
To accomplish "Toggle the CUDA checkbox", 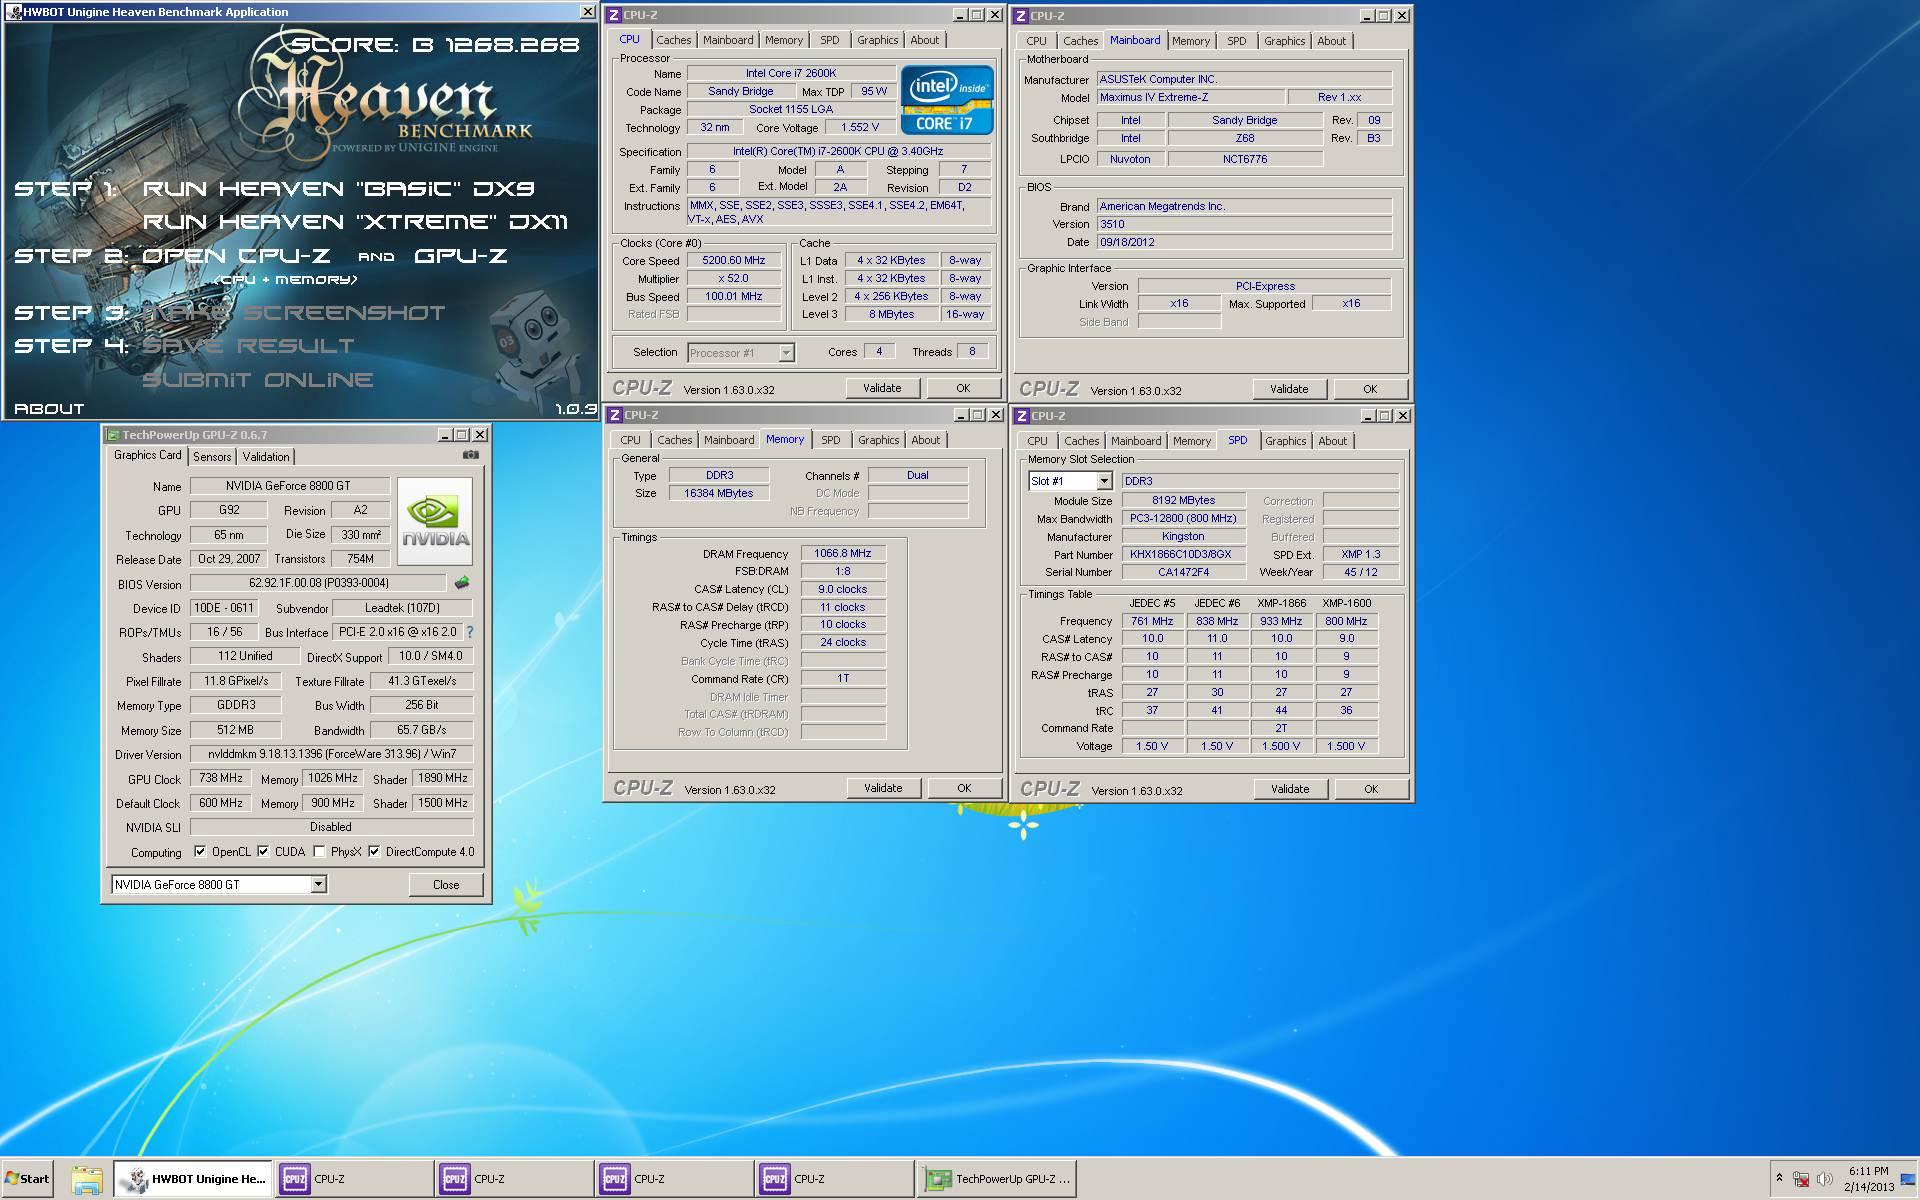I will coord(263,852).
